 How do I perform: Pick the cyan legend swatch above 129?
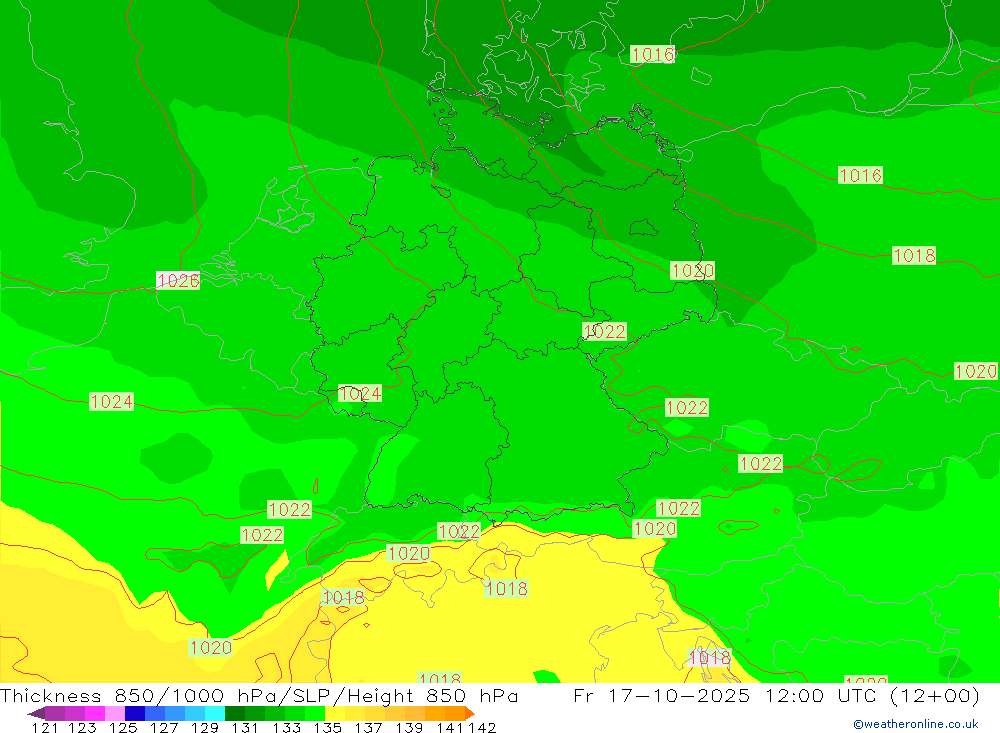215,713
